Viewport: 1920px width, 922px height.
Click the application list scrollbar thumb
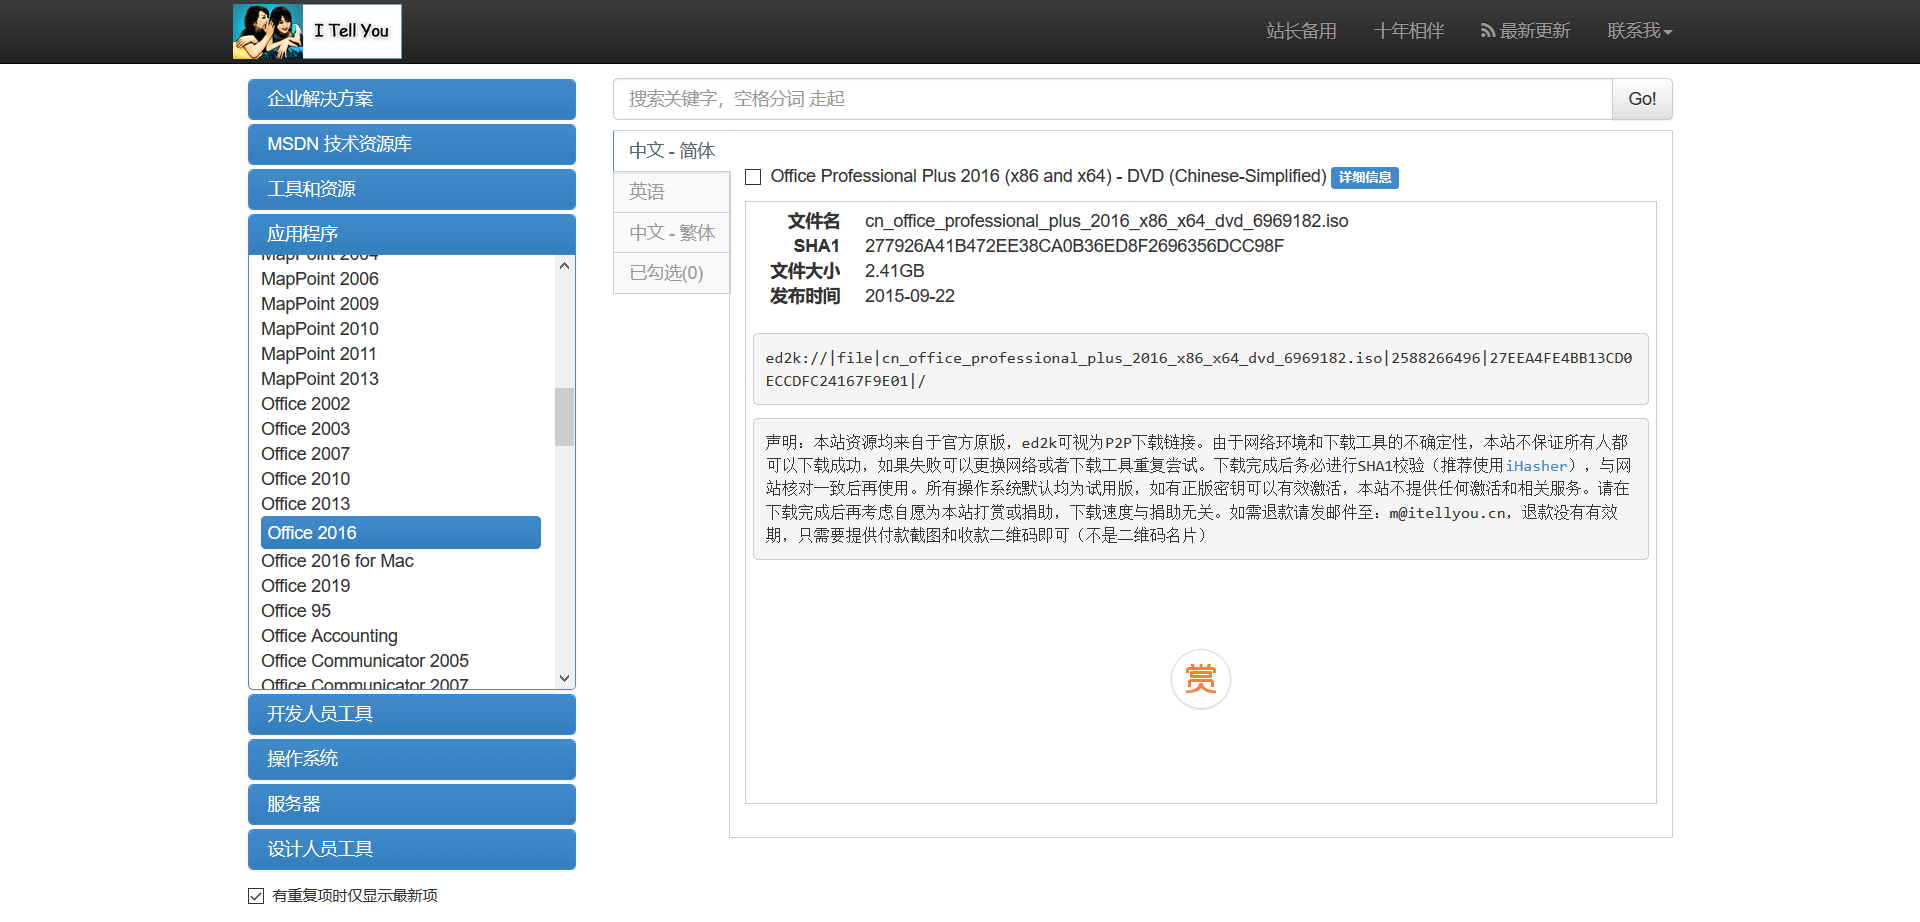(x=565, y=416)
